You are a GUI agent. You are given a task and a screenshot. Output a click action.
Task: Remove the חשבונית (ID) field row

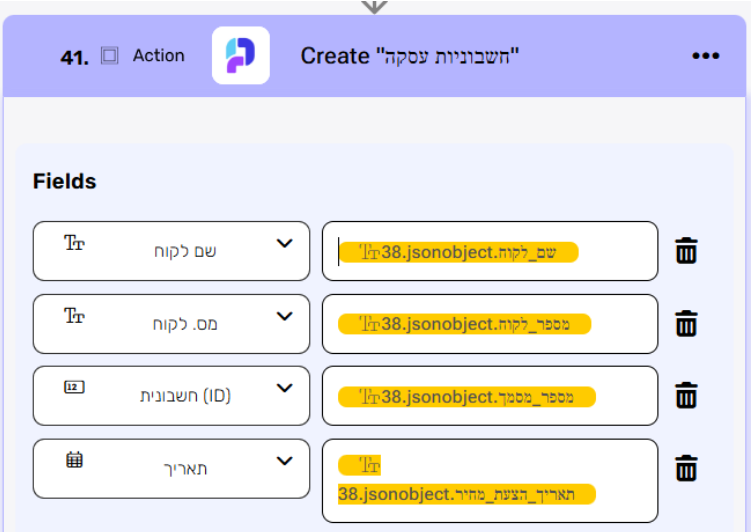(686, 396)
